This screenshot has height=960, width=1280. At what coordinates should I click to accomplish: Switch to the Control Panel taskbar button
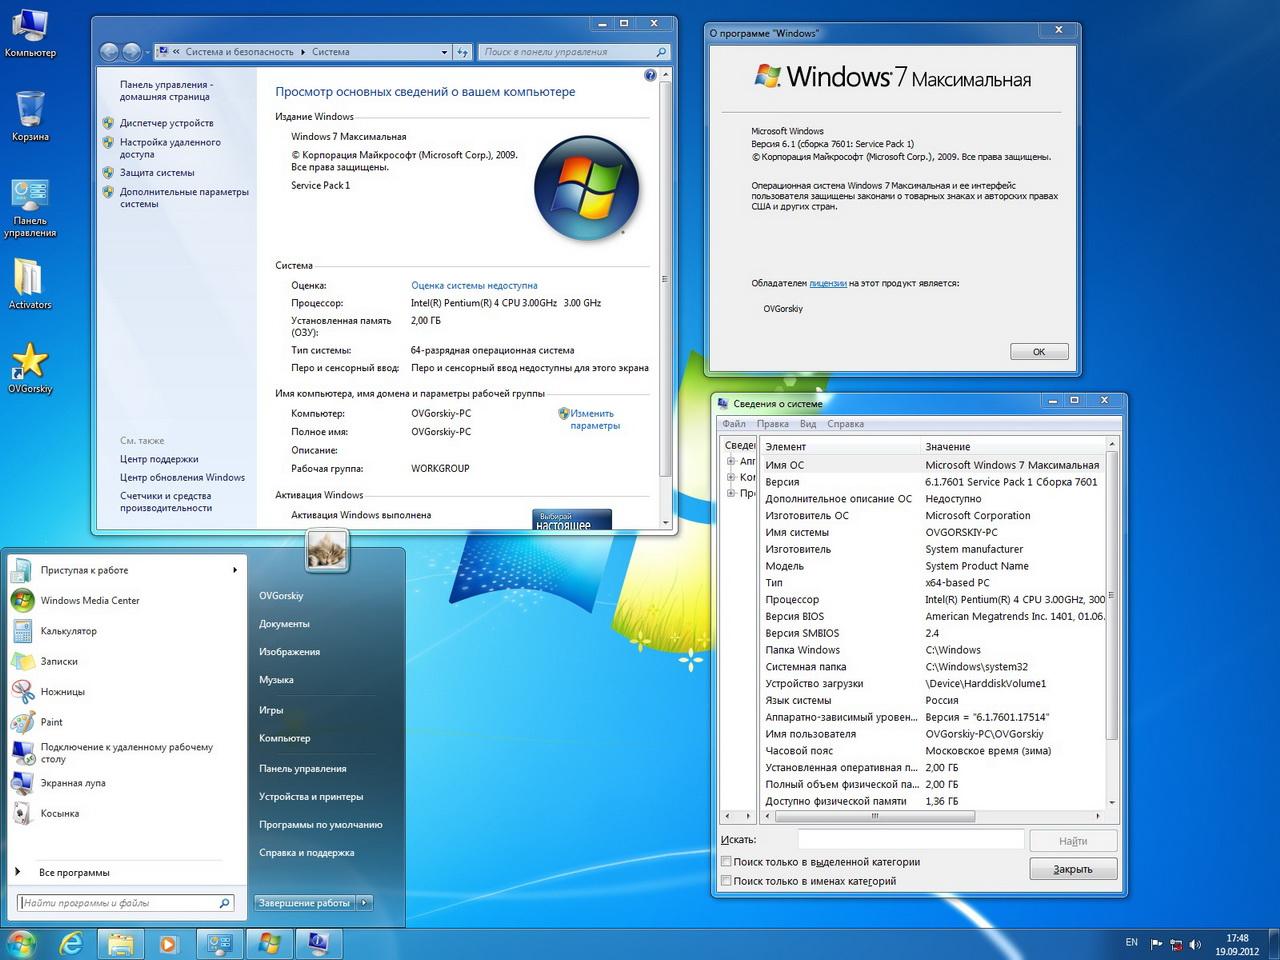[x=219, y=943]
